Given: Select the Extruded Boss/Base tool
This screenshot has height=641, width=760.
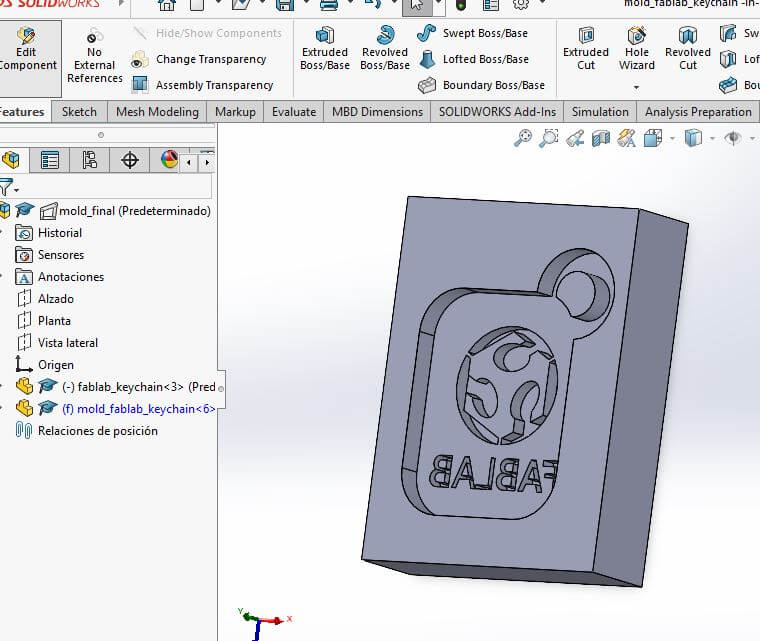Looking at the screenshot, I should [325, 49].
